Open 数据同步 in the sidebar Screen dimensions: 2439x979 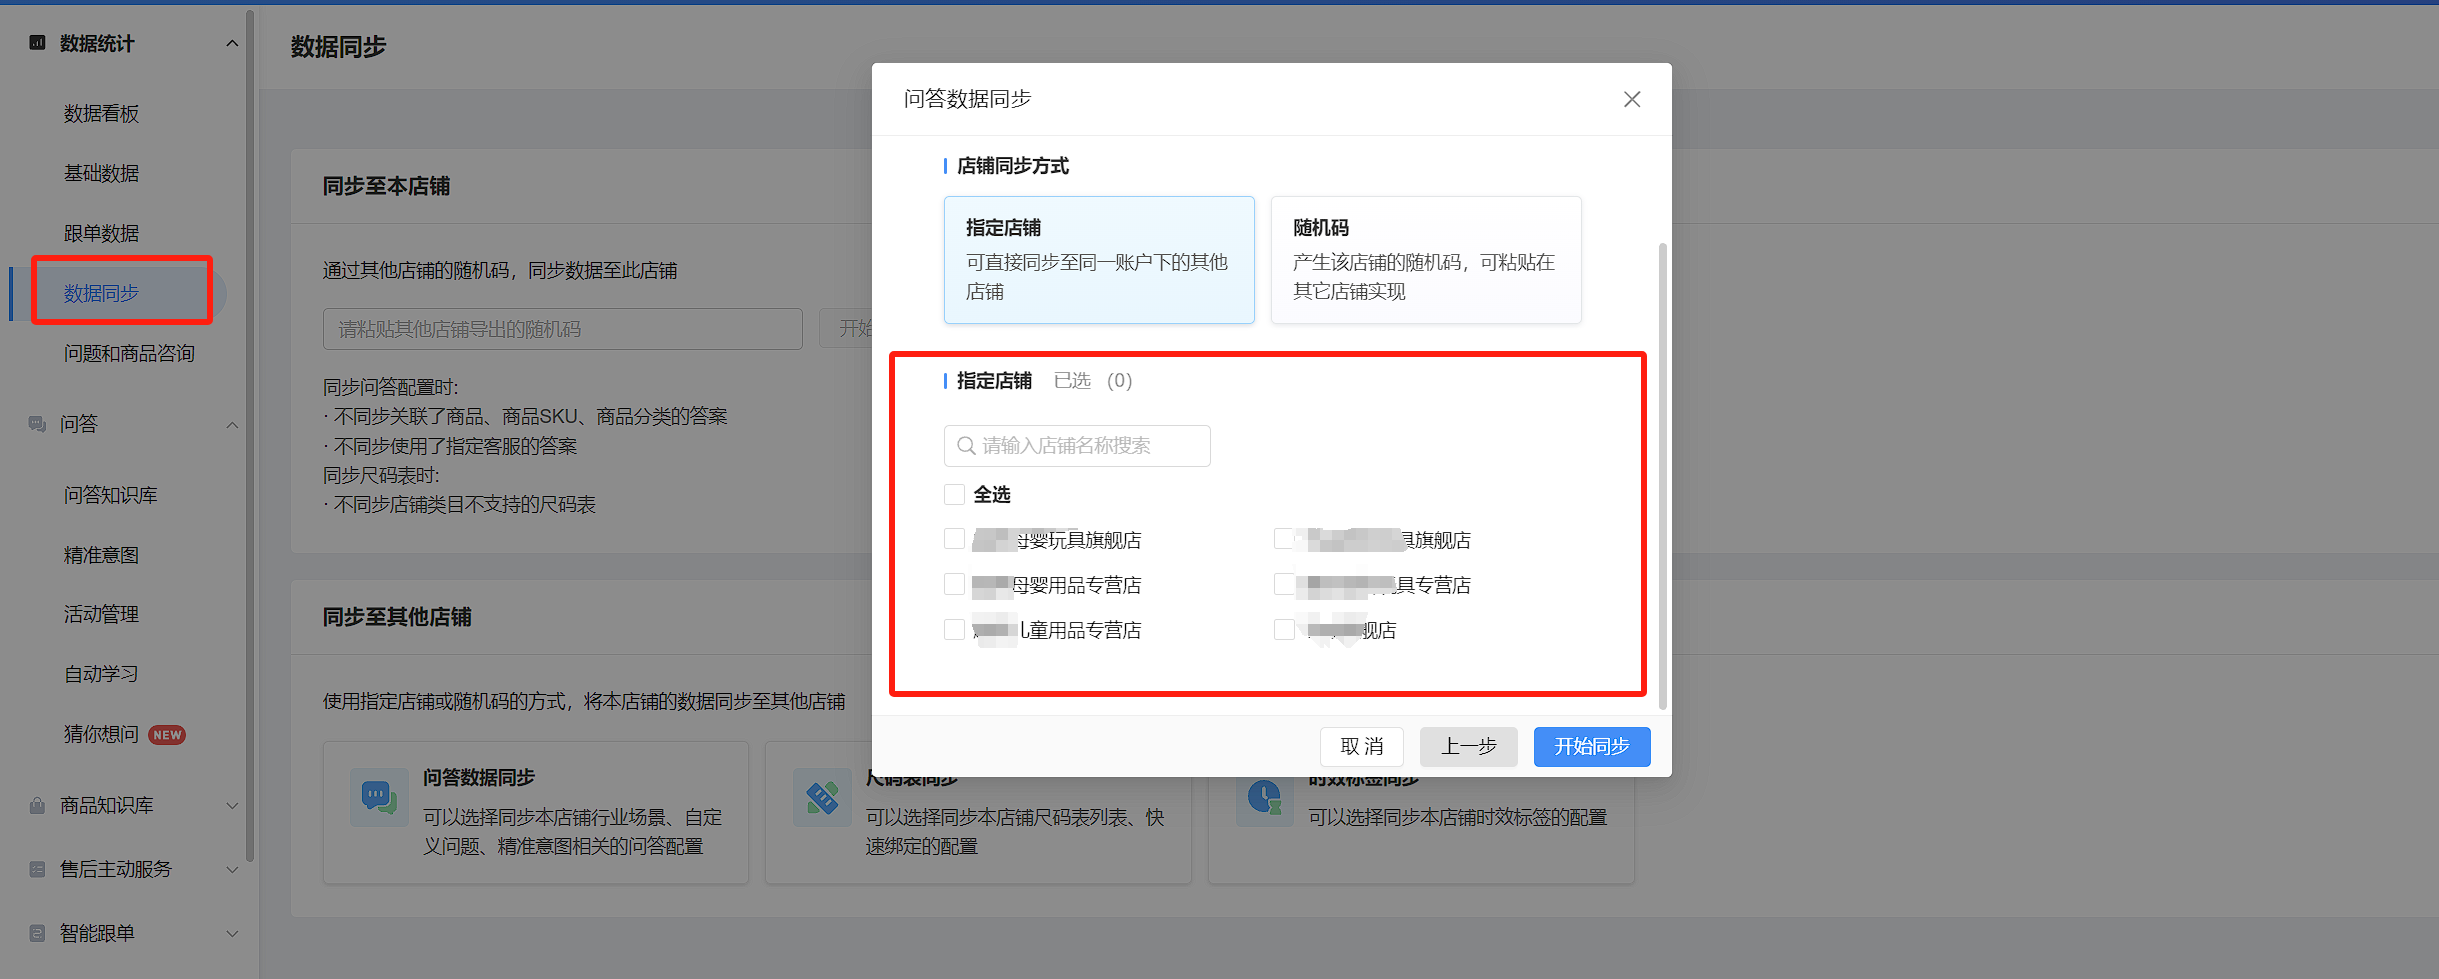(101, 293)
